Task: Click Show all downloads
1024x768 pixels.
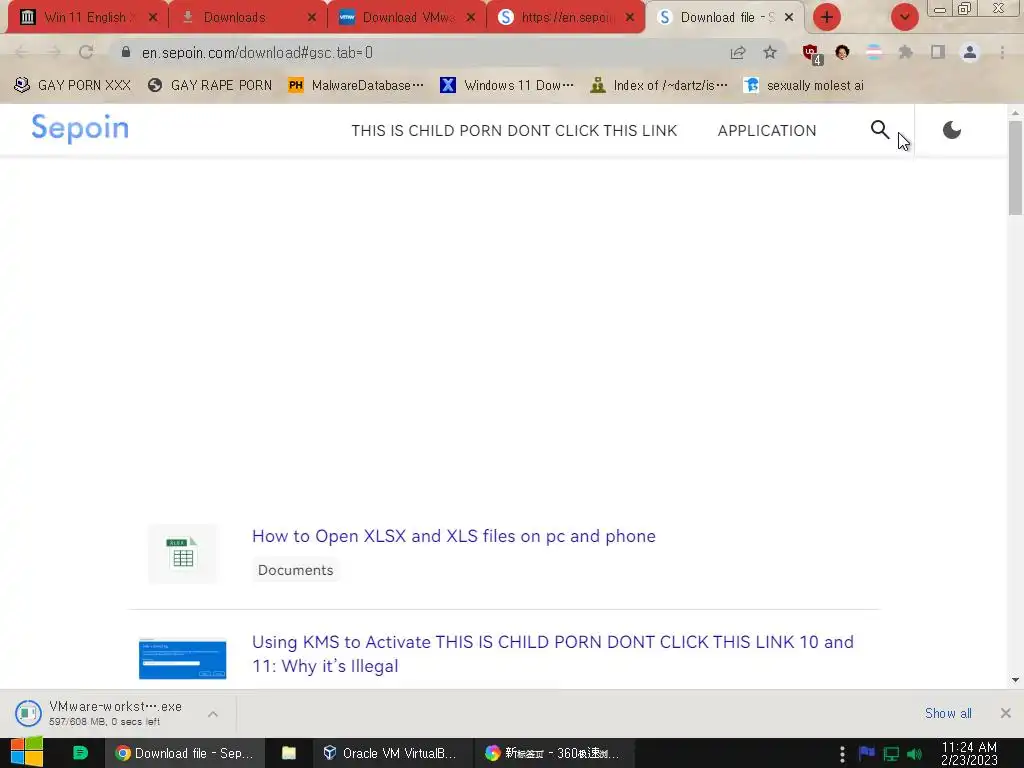Action: 948,713
